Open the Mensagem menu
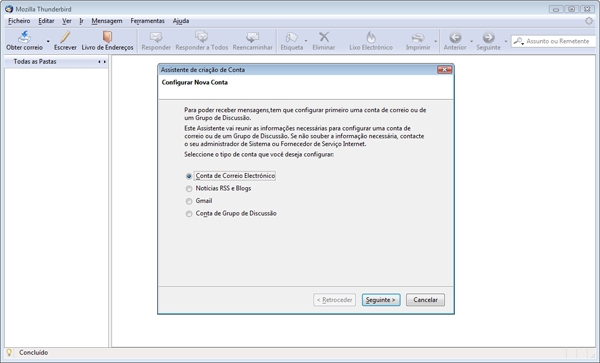 107,21
